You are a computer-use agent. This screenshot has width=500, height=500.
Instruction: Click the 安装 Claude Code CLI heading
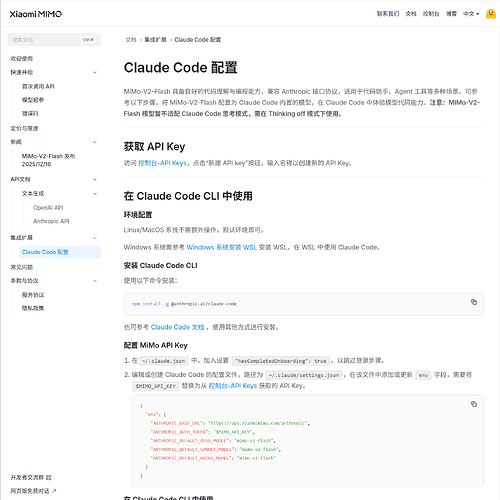(160, 266)
